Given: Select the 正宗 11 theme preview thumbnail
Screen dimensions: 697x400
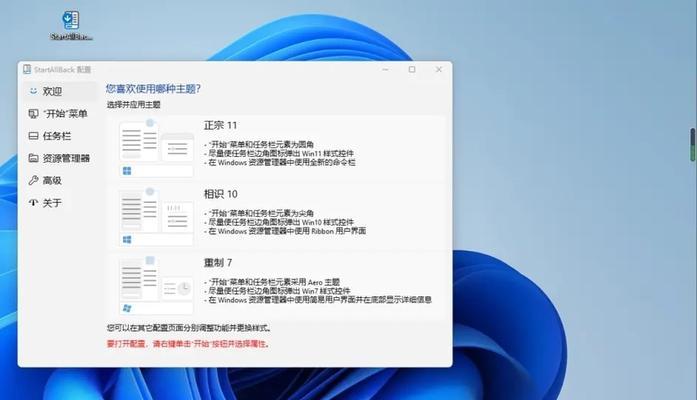Looking at the screenshot, I should [156, 148].
